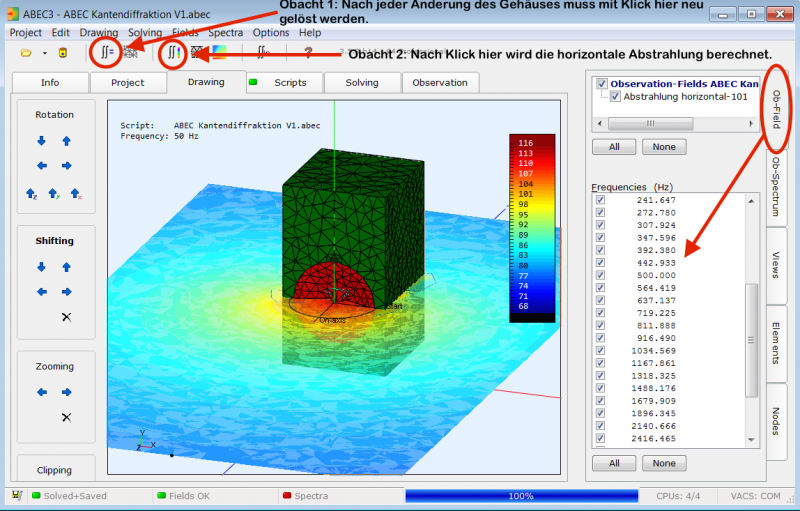800x511 pixels.
Task: Click the rainbow color field toolbar icon
Action: click(x=220, y=52)
